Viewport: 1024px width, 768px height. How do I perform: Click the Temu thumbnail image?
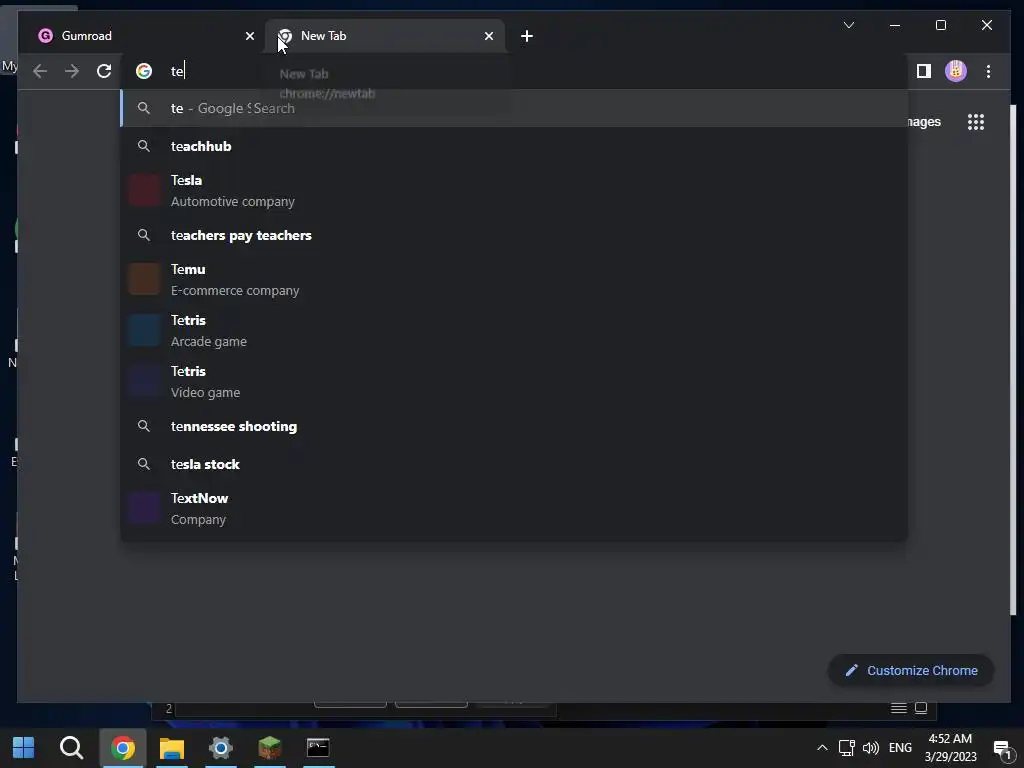144,280
